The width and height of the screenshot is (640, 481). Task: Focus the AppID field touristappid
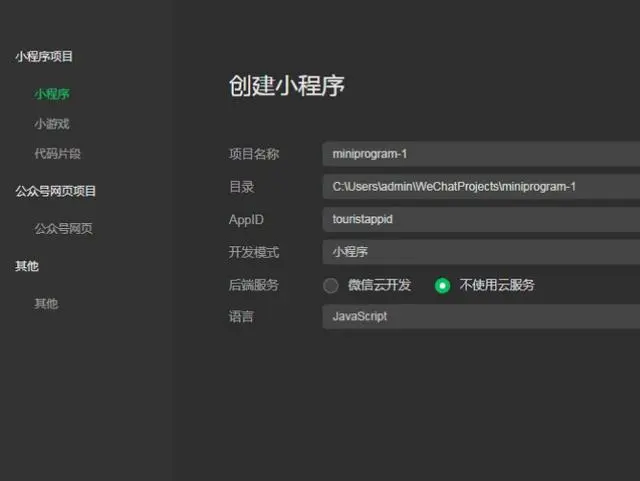point(481,219)
